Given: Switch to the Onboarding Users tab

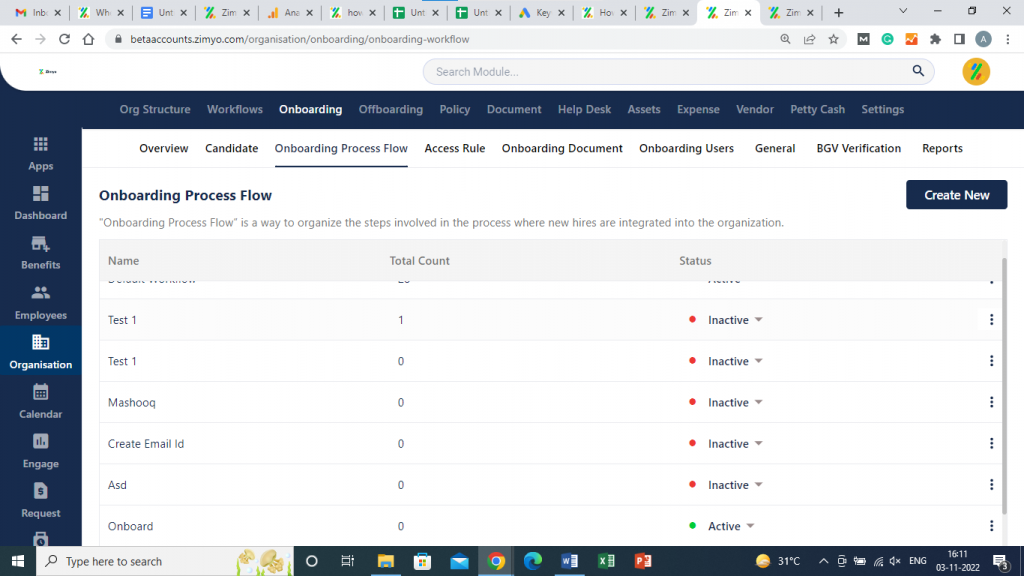Looking at the screenshot, I should point(686,148).
